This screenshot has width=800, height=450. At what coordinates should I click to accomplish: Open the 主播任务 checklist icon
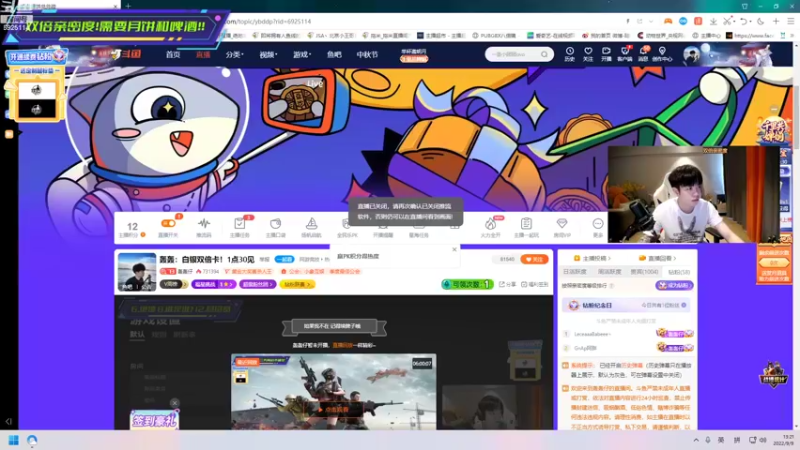pyautogui.click(x=239, y=228)
